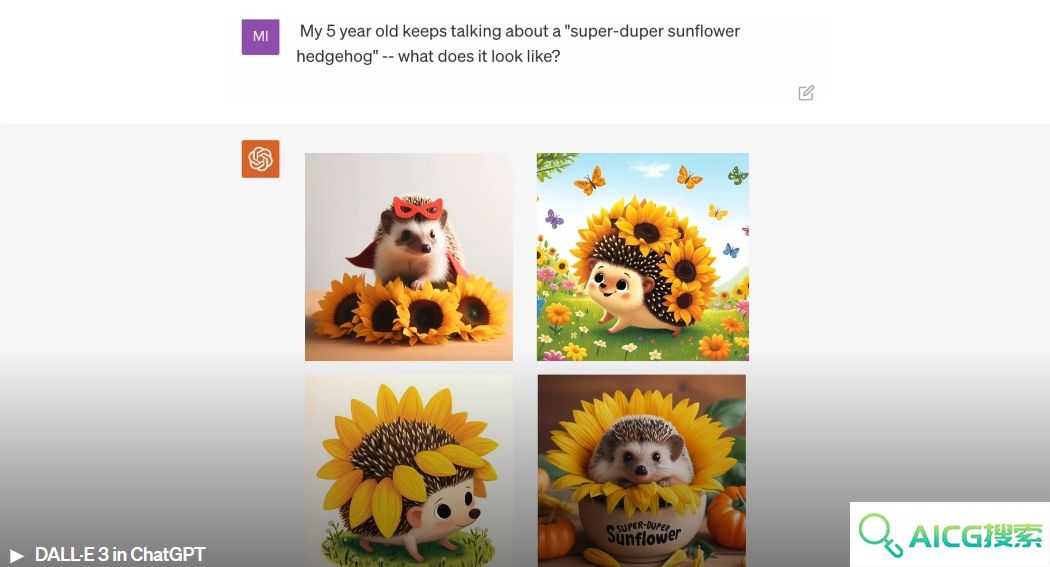The height and width of the screenshot is (567, 1050).
Task: Click the purple butterfly in cartoon meadow image
Action: tap(554, 218)
